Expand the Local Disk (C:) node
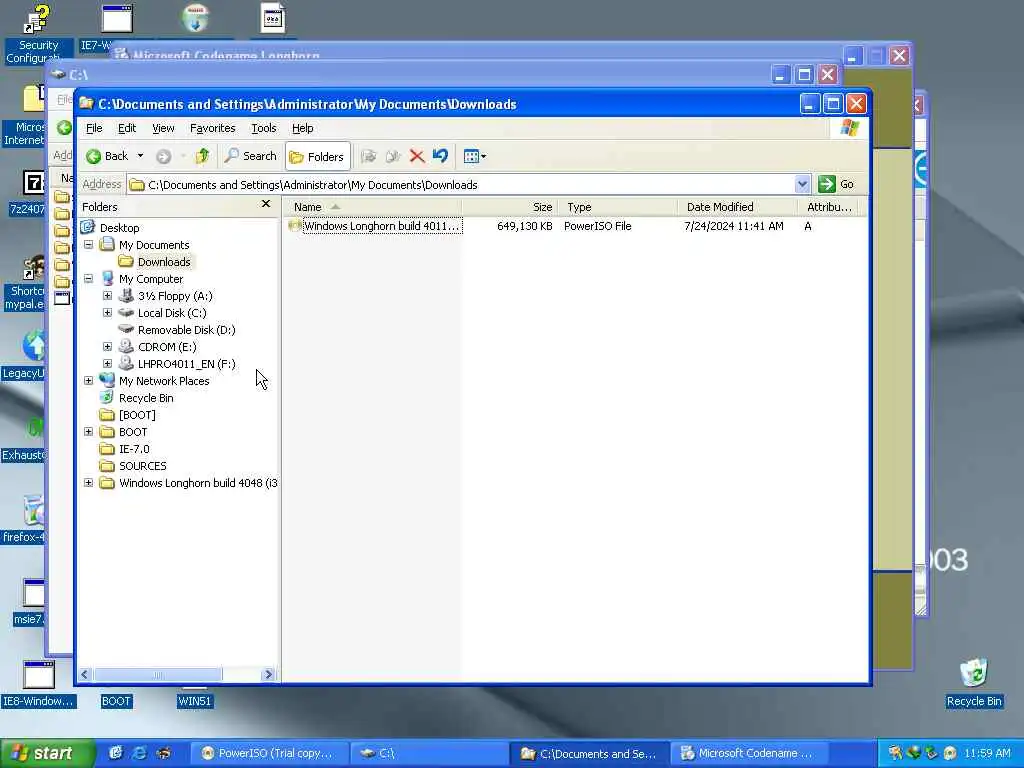 (108, 313)
